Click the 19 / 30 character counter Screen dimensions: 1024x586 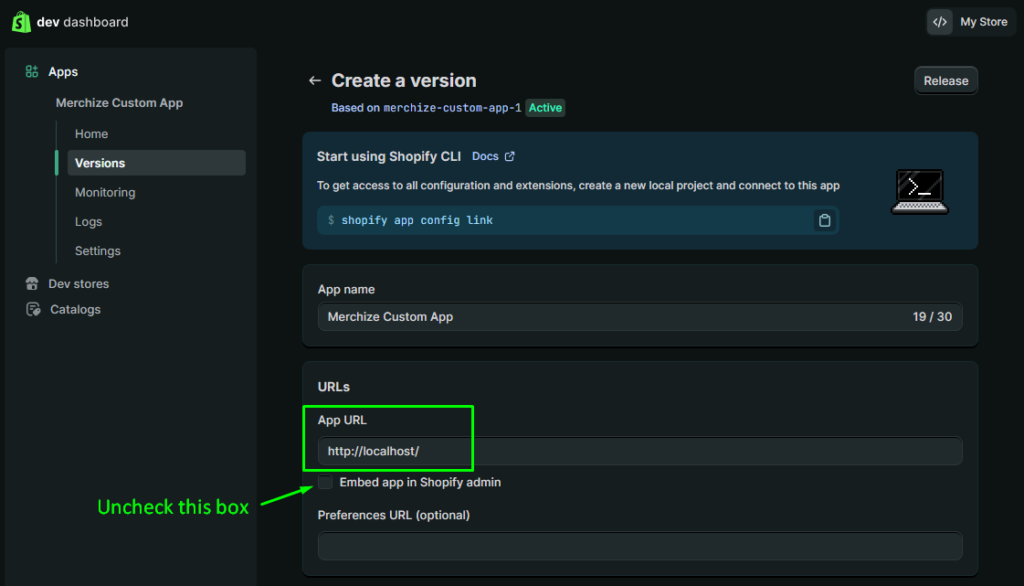coord(932,317)
